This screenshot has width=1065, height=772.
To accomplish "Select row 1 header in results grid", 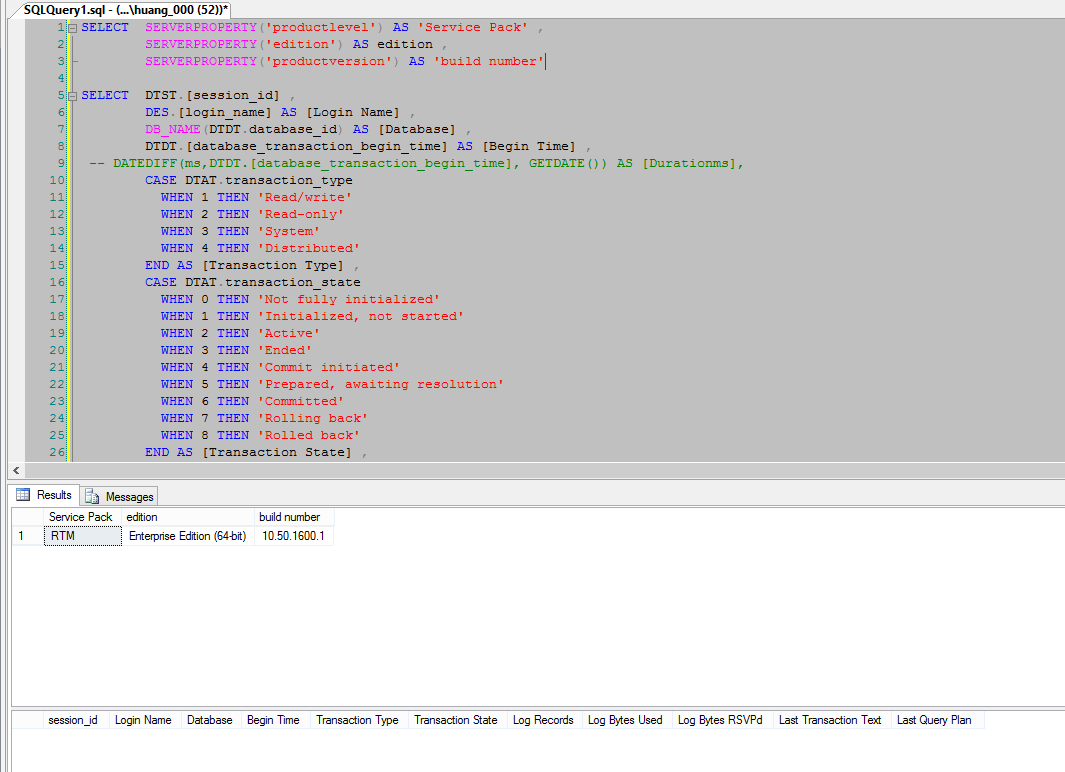I will coord(28,536).
